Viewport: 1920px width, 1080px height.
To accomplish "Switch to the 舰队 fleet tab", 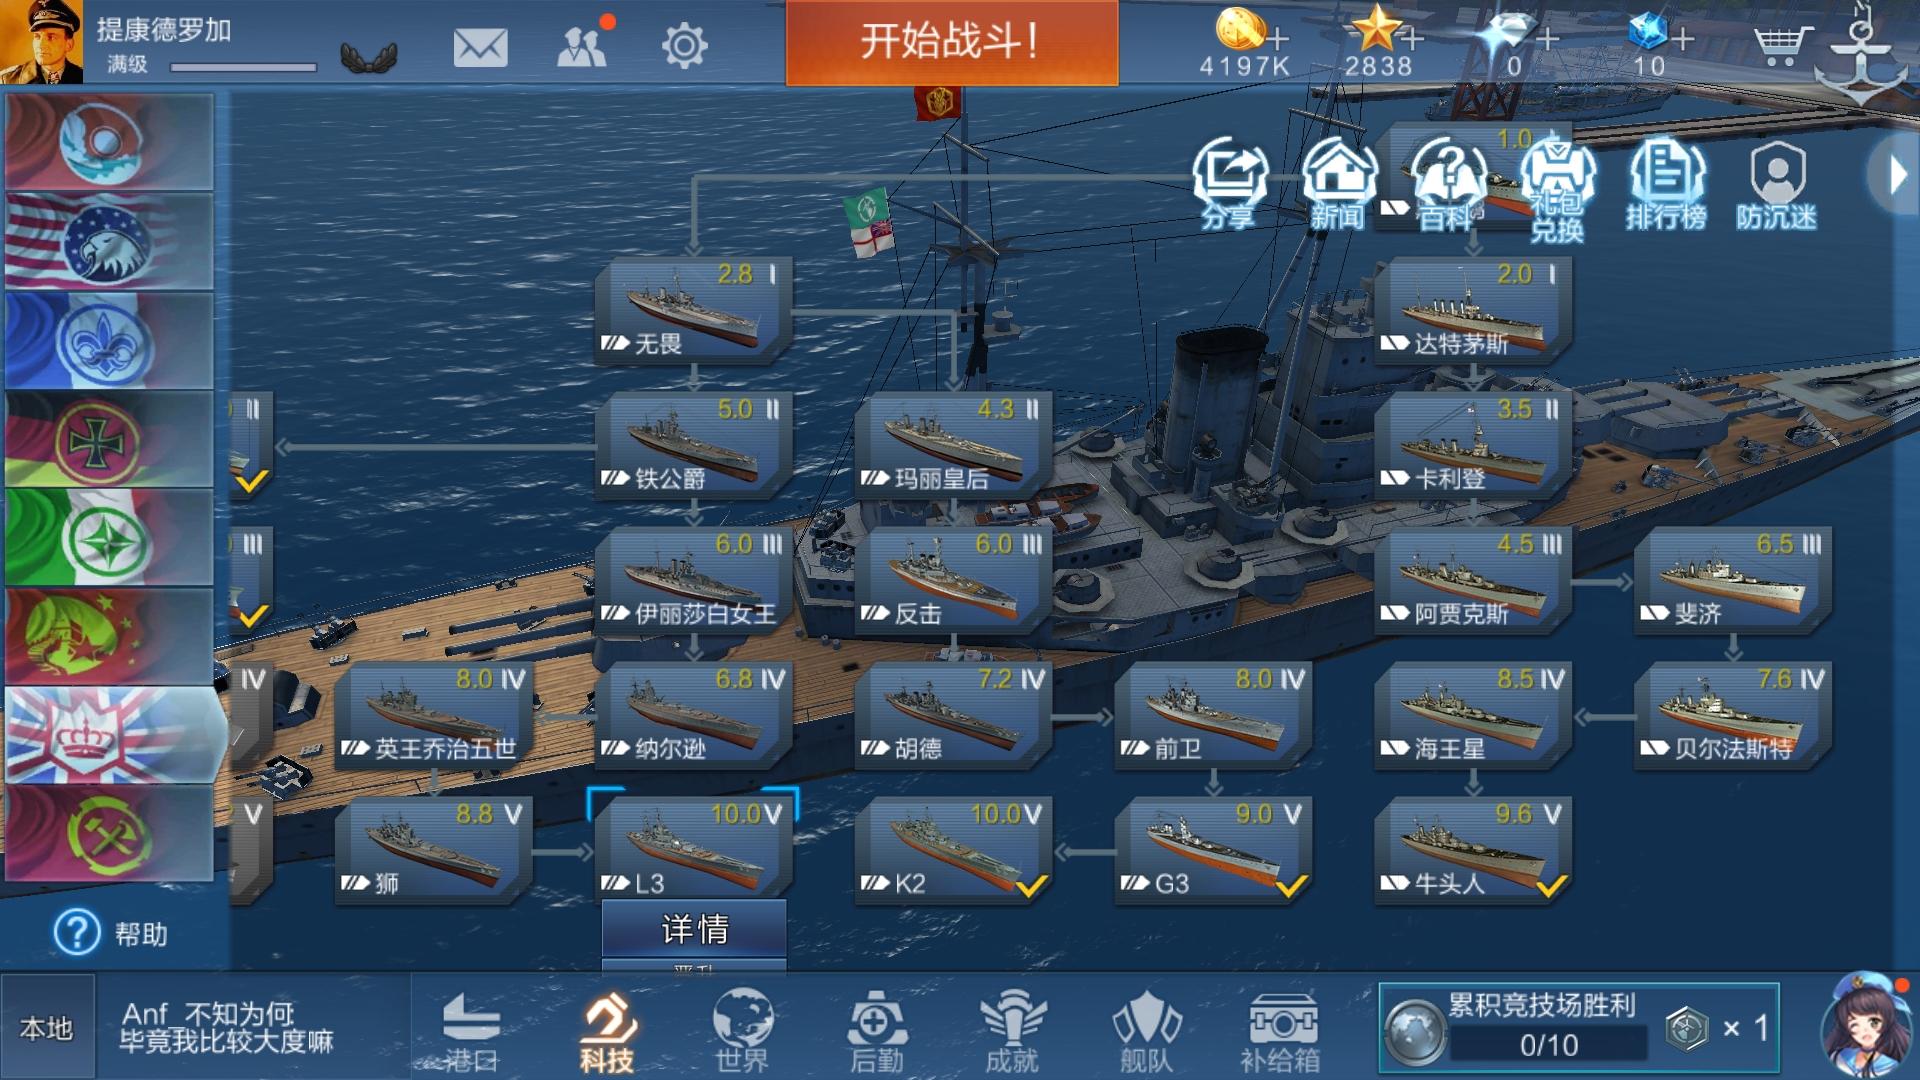I will coord(1146,1032).
